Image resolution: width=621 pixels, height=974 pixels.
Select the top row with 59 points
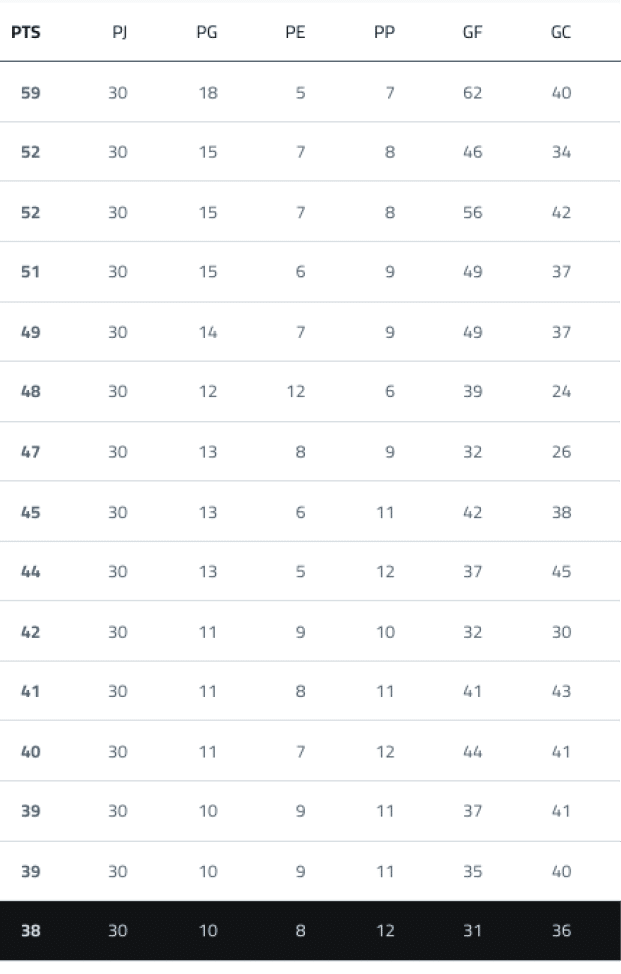(310, 93)
